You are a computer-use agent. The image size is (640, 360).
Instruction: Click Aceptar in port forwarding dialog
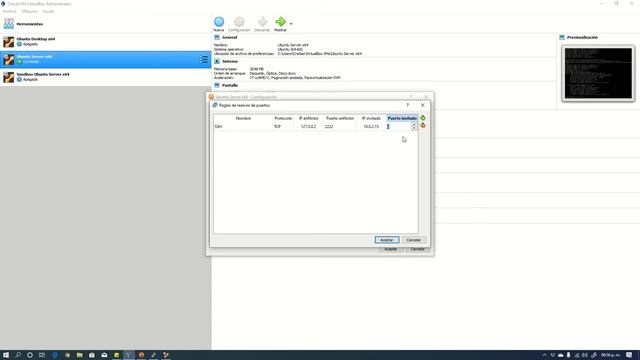387,240
